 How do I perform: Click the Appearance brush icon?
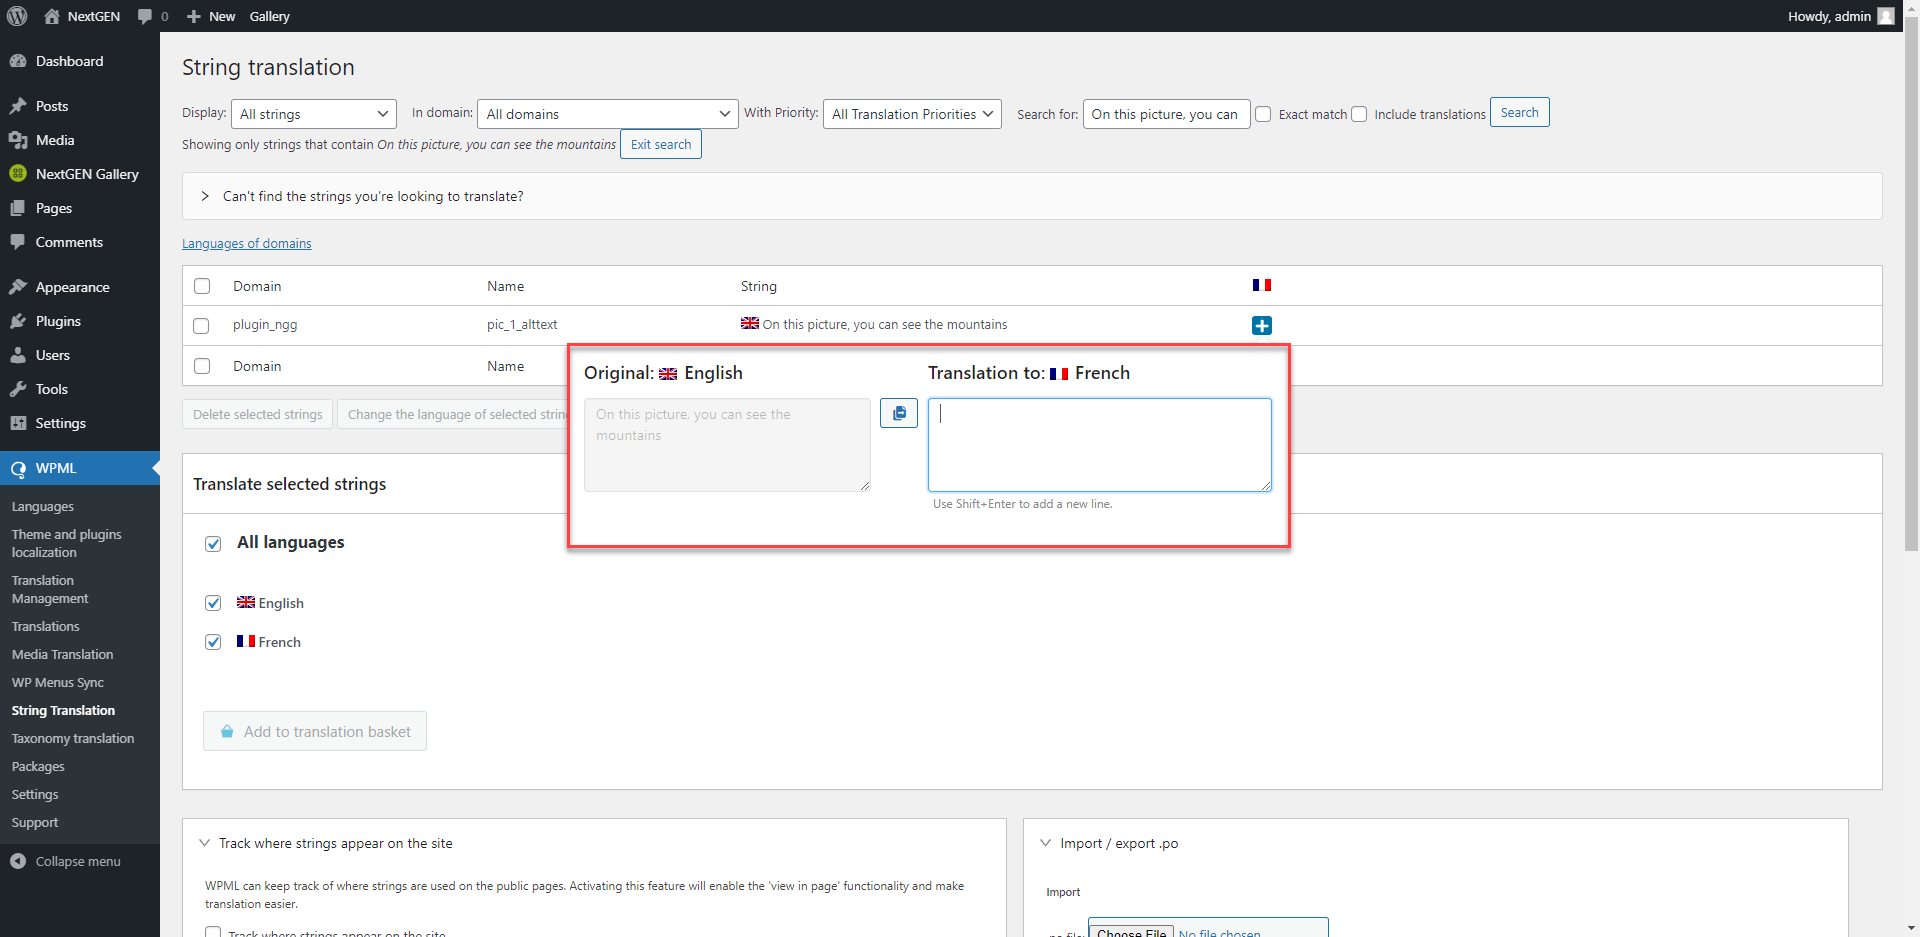18,287
